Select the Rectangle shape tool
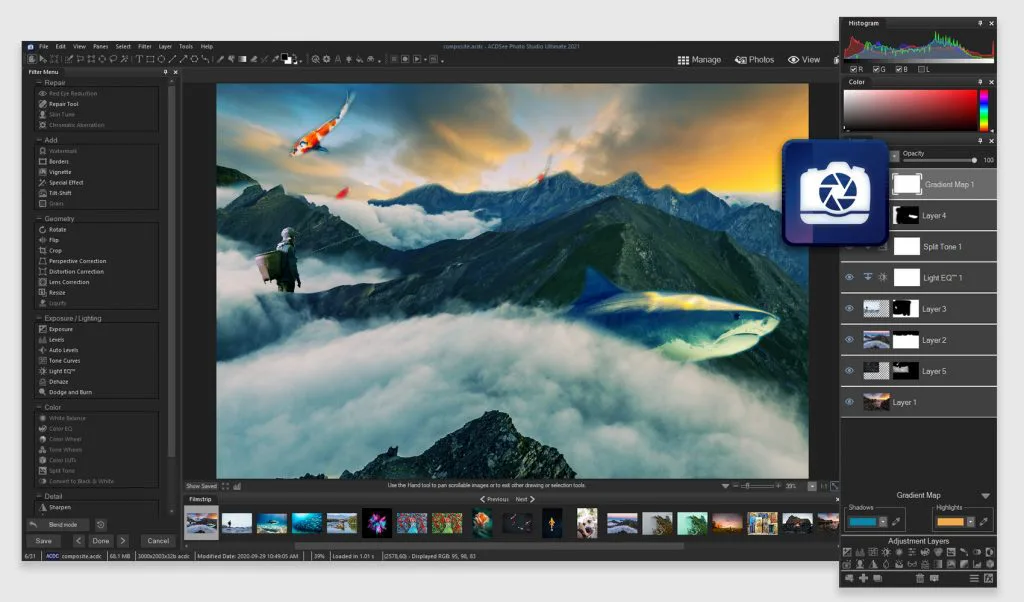1024x602 pixels. pos(150,59)
